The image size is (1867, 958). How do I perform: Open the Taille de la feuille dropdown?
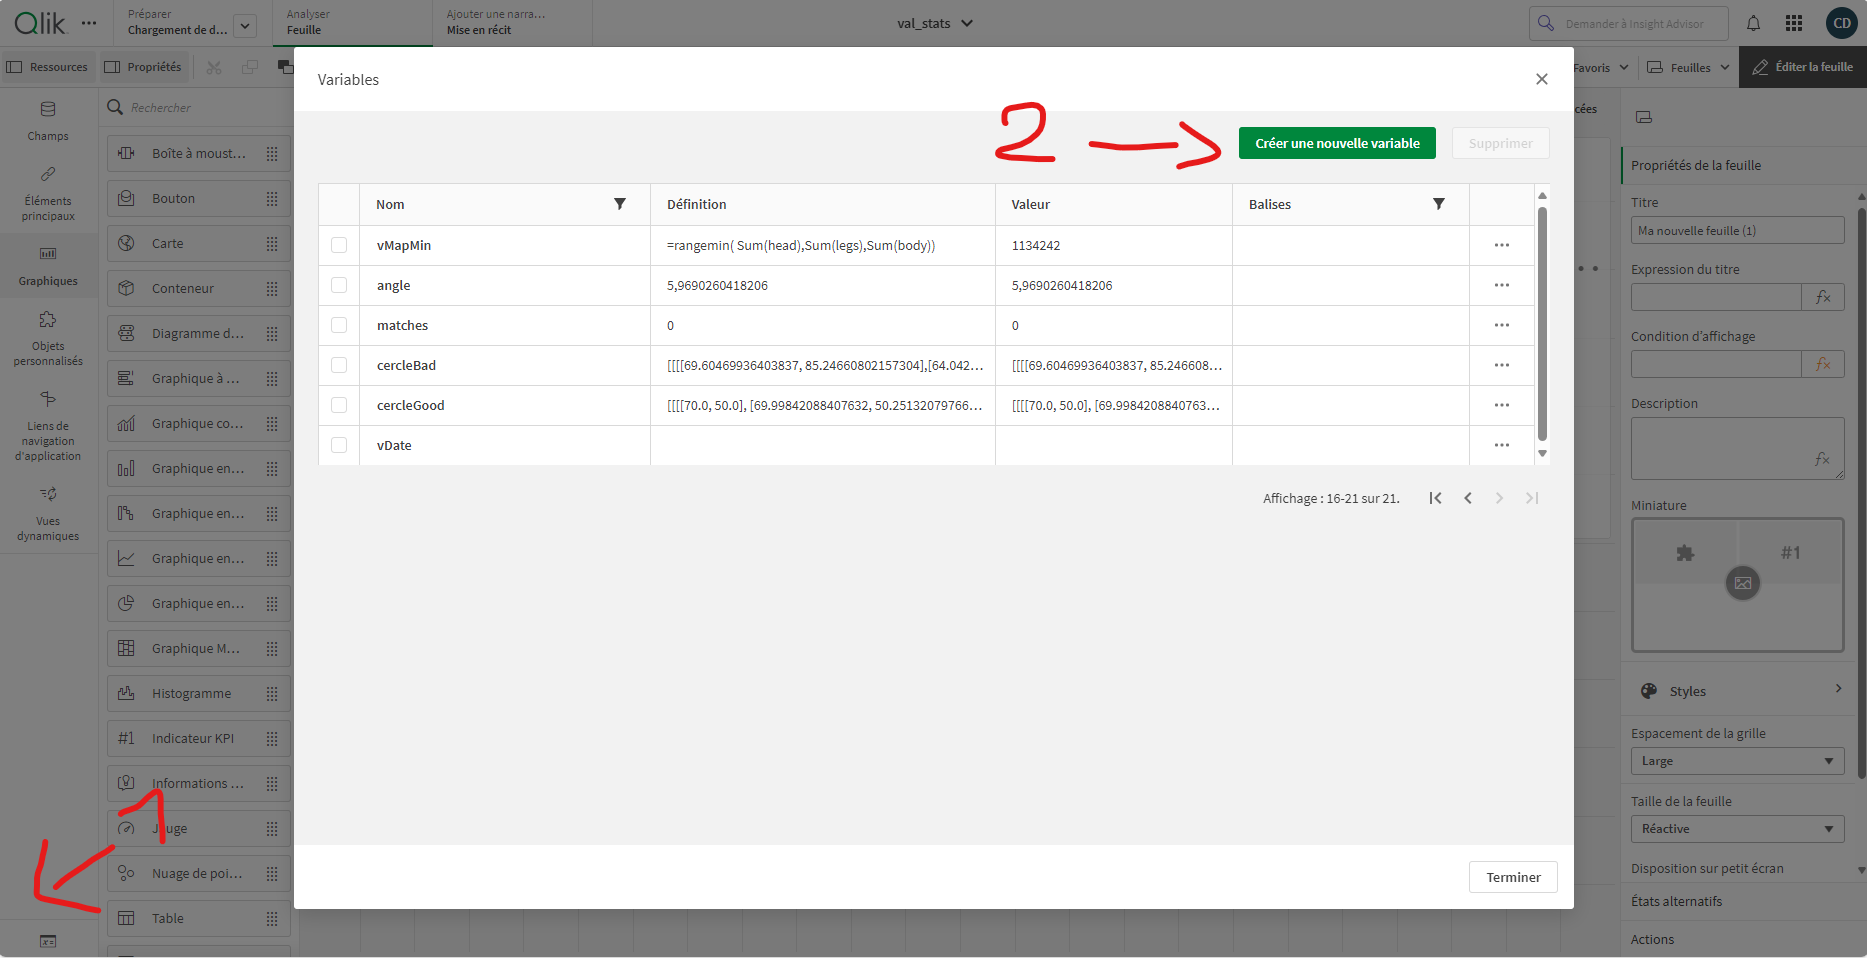pos(1737,828)
